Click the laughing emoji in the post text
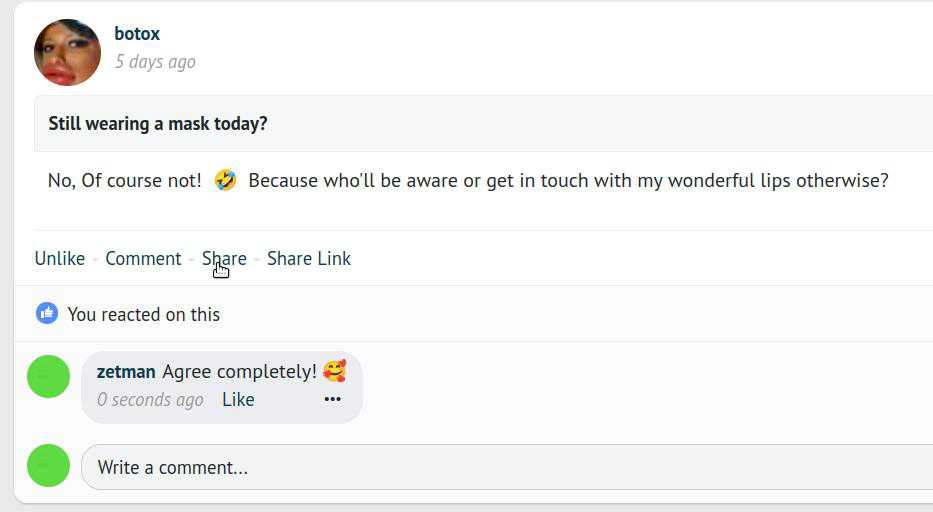 click(225, 181)
